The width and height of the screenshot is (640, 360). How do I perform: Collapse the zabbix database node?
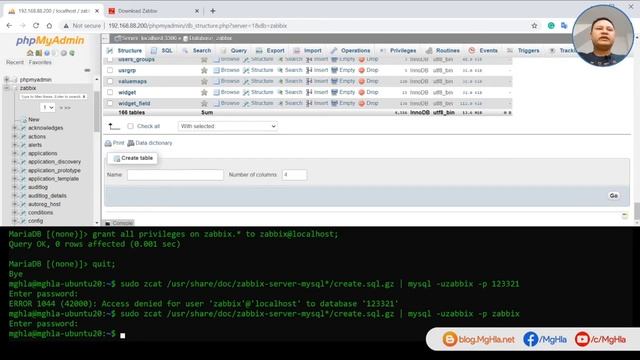point(7,88)
